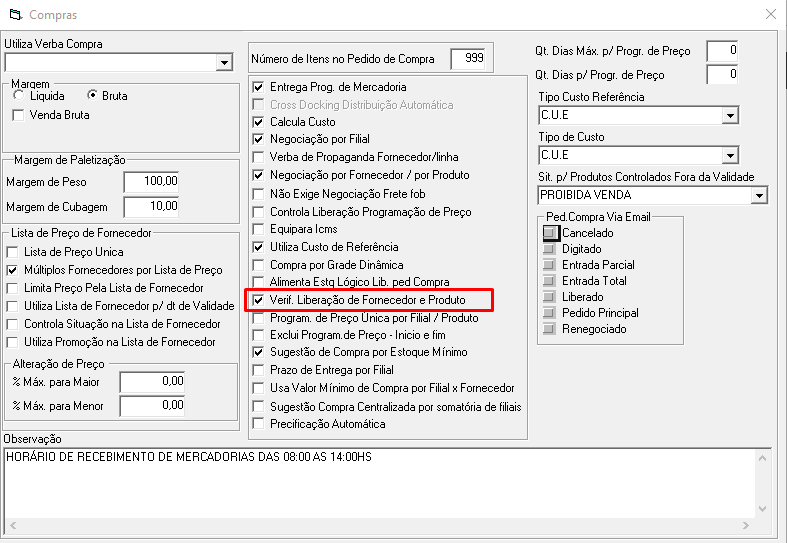Click the Margem de Peso field
This screenshot has width=787, height=543.
pos(152,182)
